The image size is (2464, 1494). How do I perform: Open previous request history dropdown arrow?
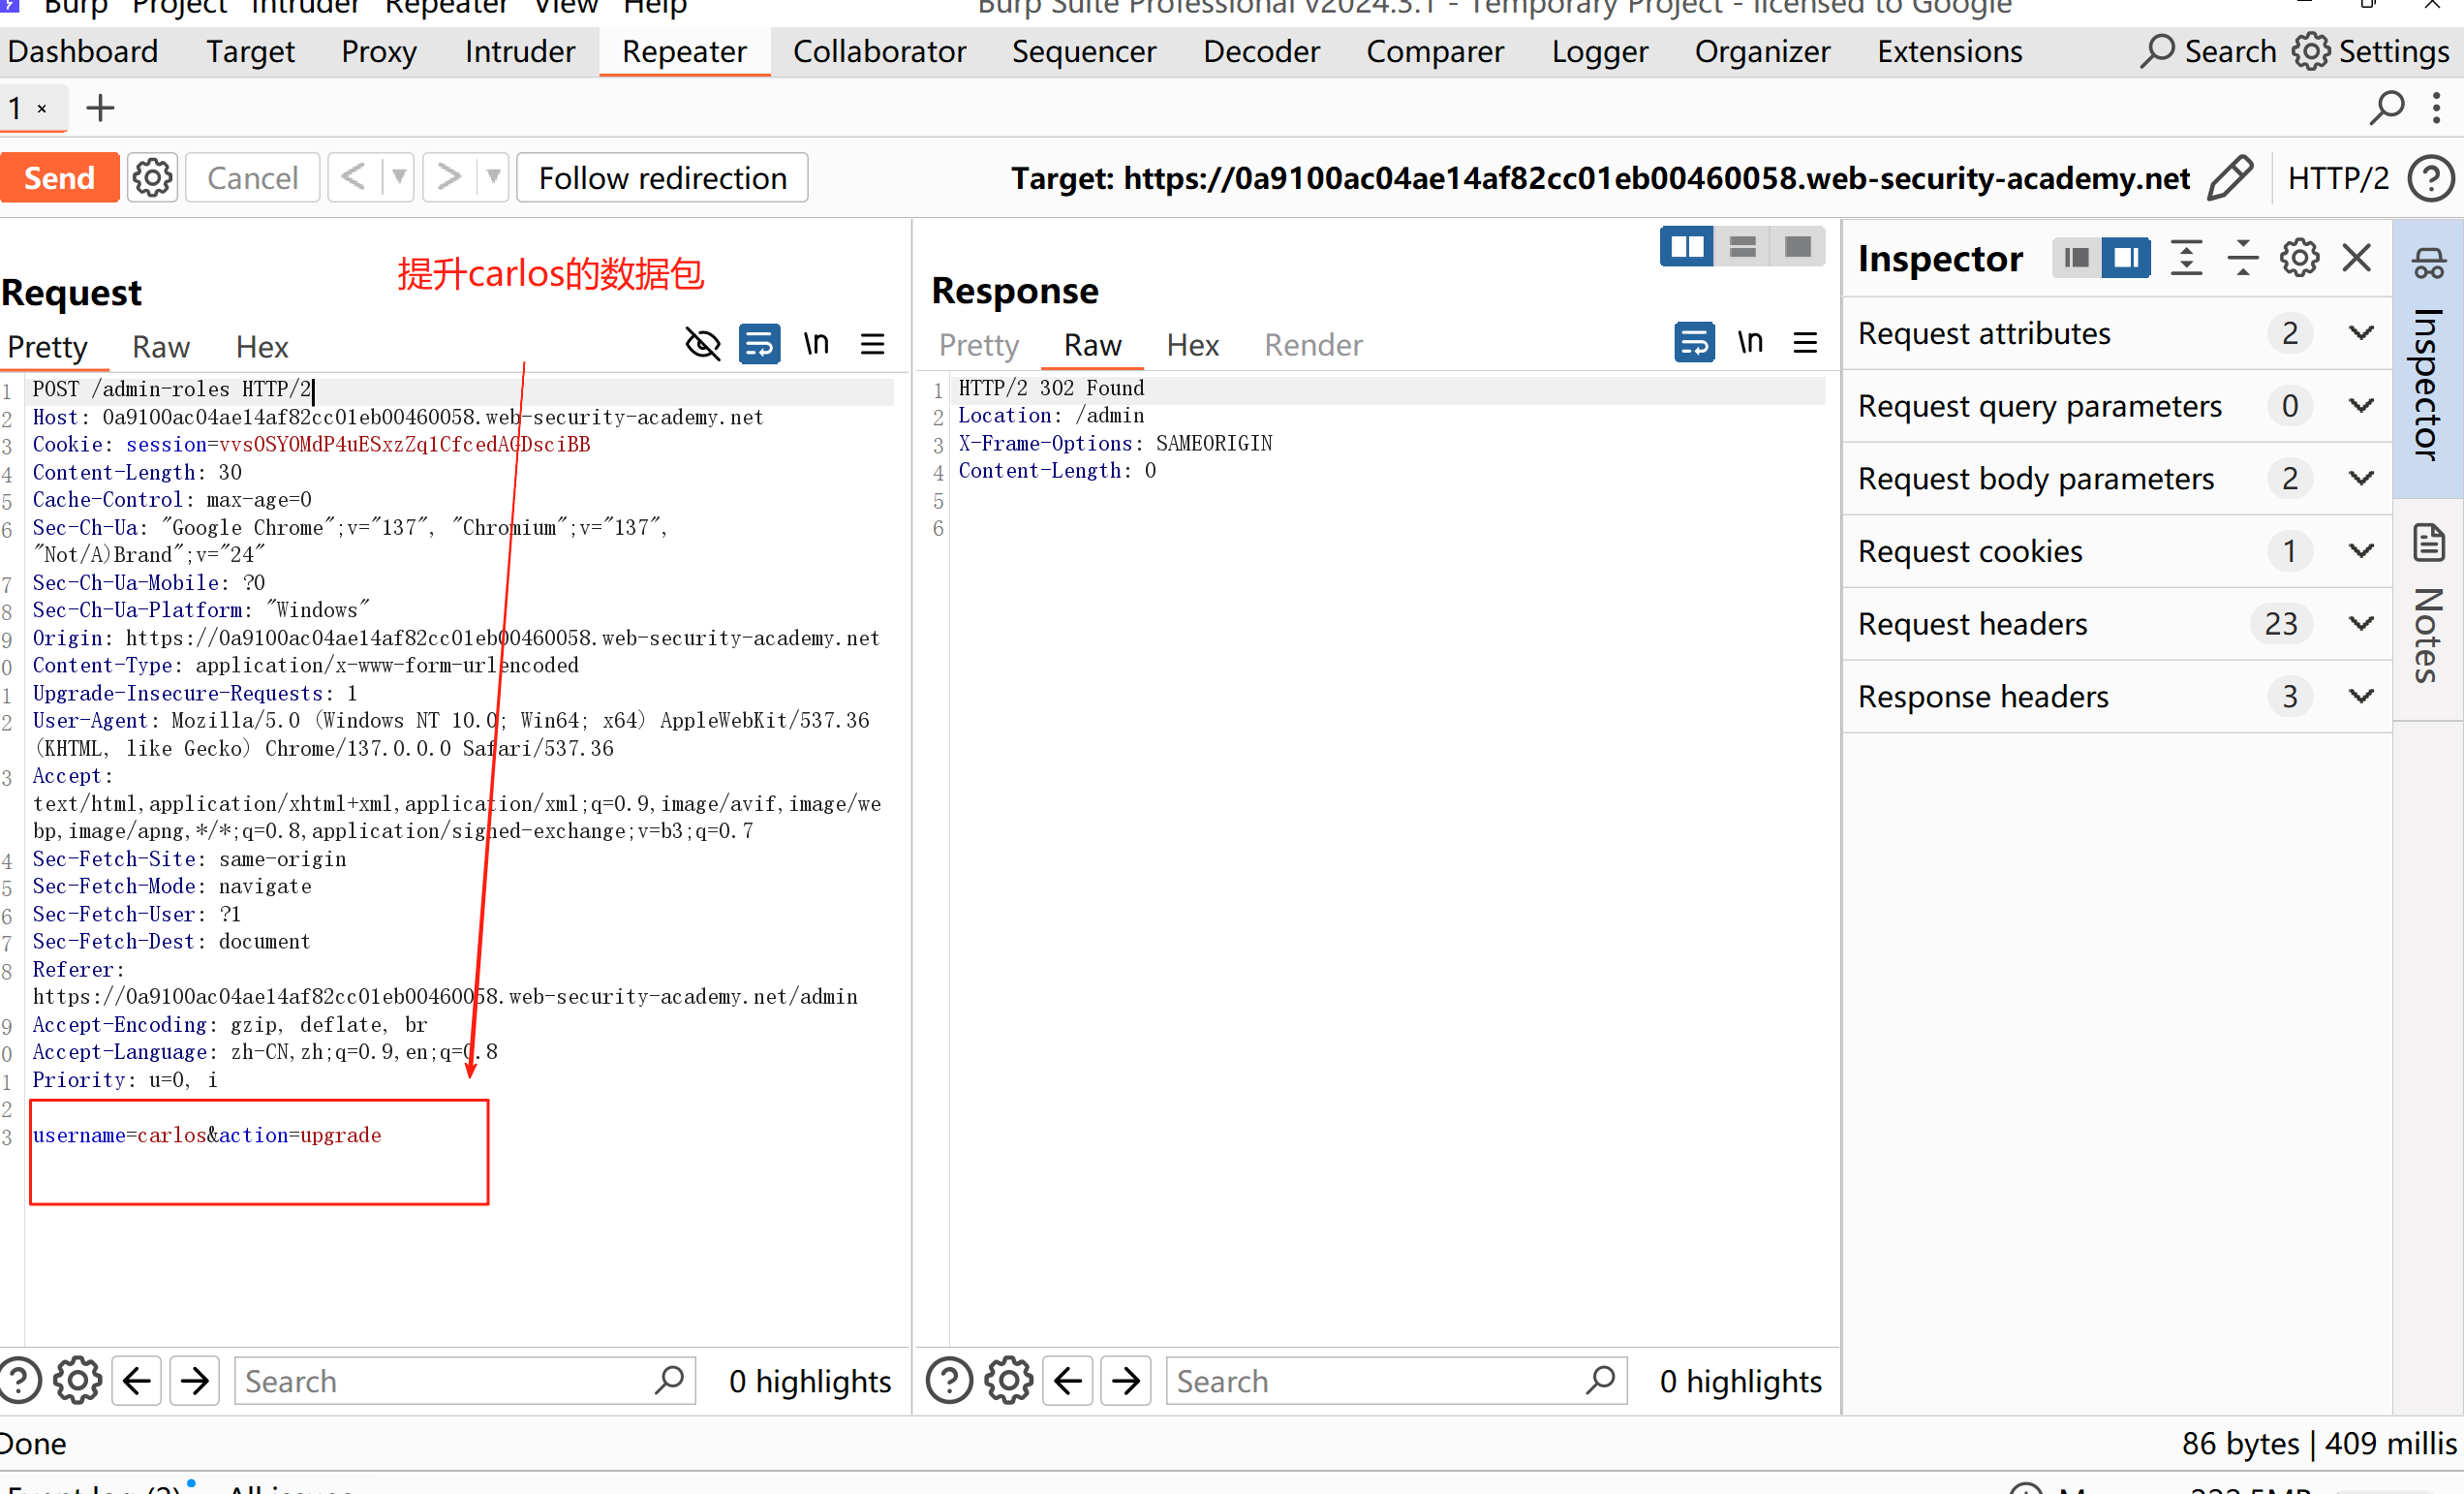(398, 178)
